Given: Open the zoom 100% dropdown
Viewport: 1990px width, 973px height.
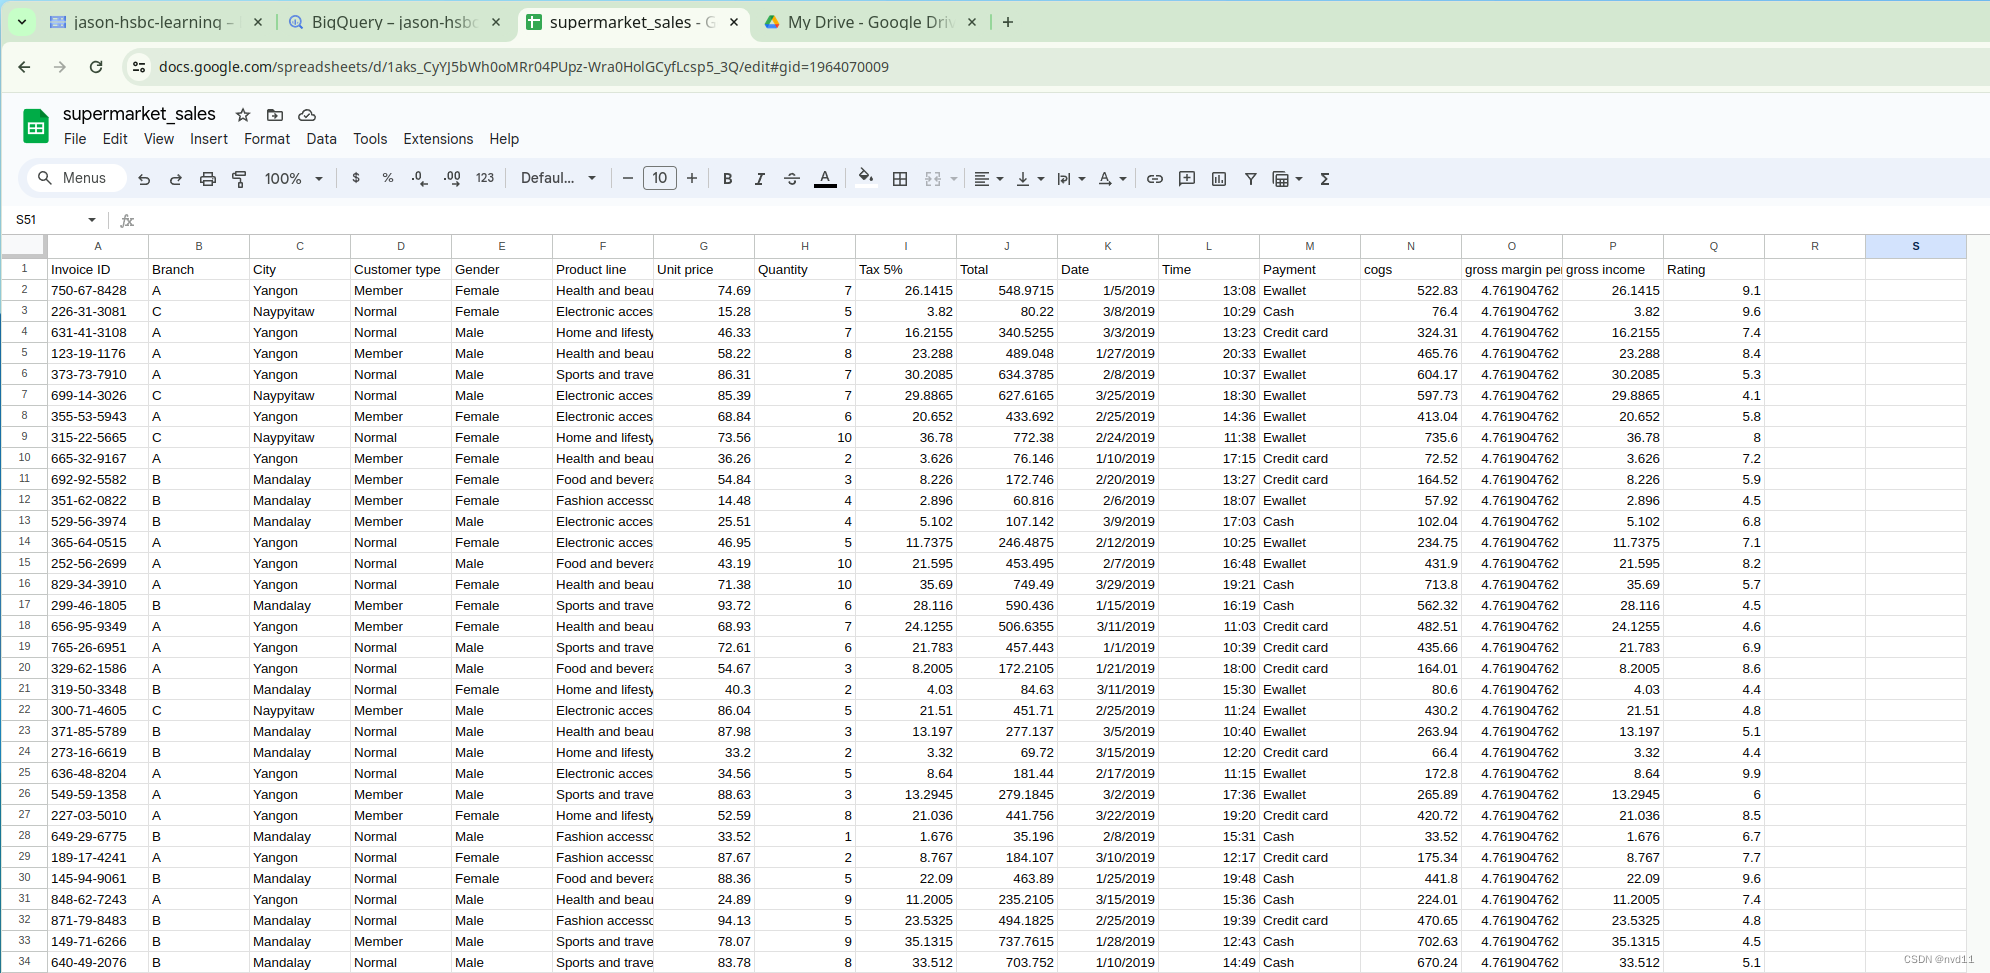Looking at the screenshot, I should click(293, 179).
